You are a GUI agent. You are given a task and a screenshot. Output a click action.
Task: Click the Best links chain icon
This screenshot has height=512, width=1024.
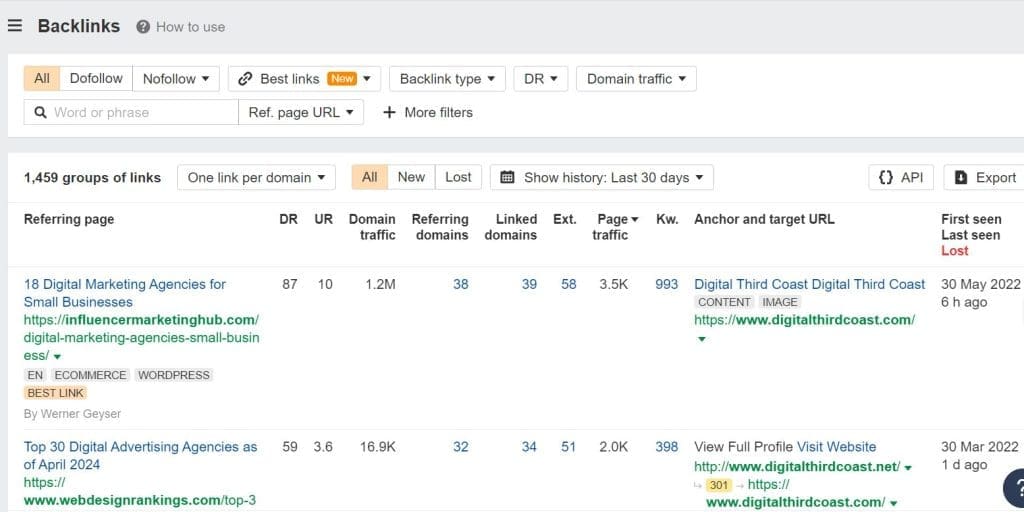point(245,79)
